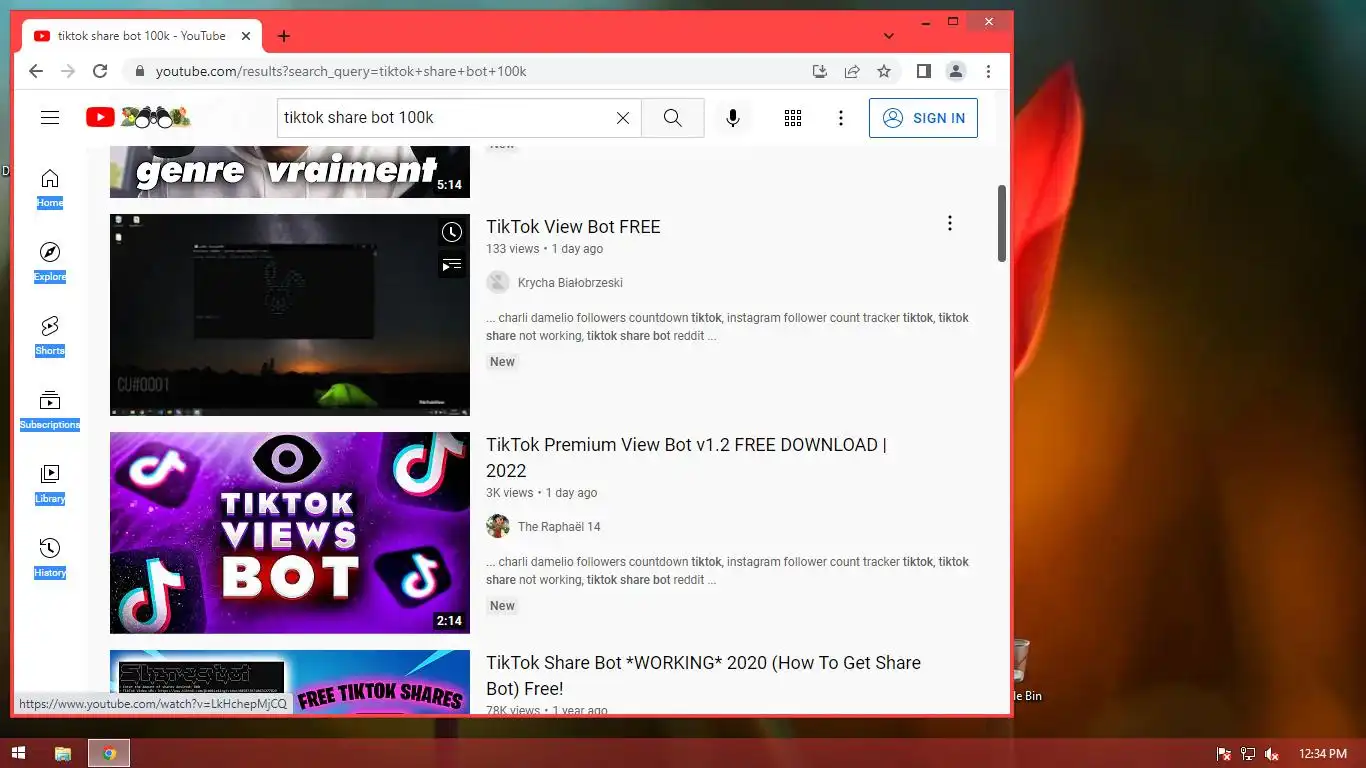The image size is (1366, 768).
Task: View site information lock icon
Action: pyautogui.click(x=139, y=71)
